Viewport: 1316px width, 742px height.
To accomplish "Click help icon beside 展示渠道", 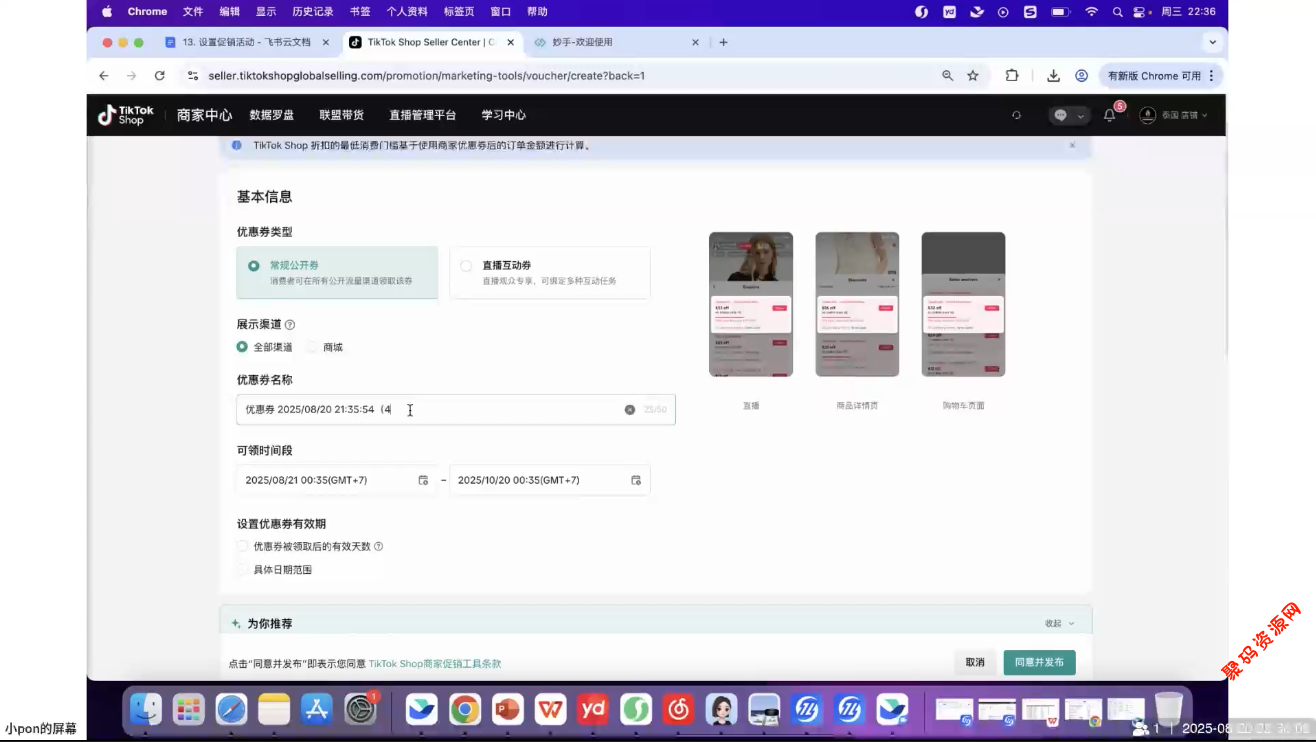I will 290,325.
